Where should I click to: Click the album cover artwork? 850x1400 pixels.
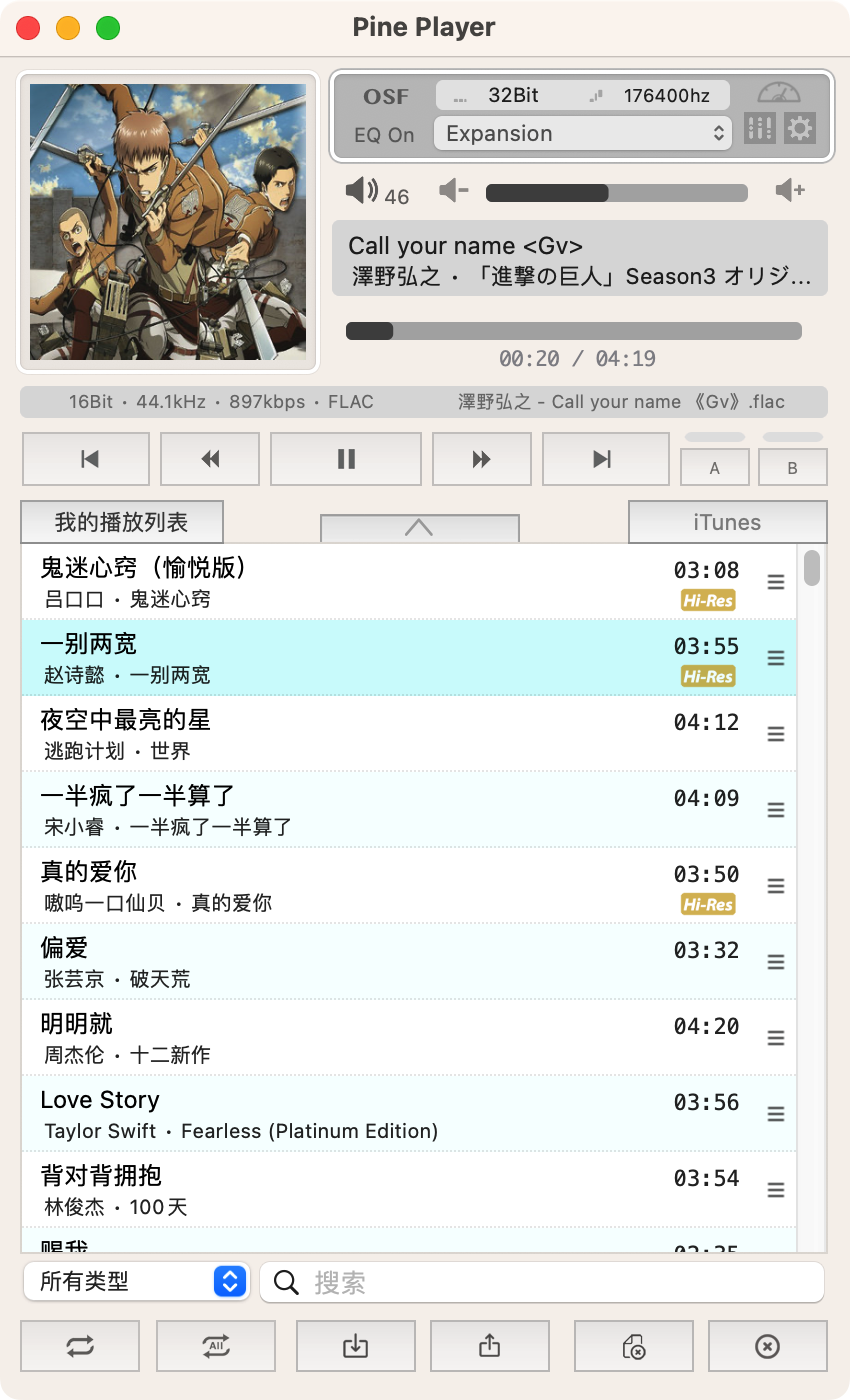coord(168,222)
